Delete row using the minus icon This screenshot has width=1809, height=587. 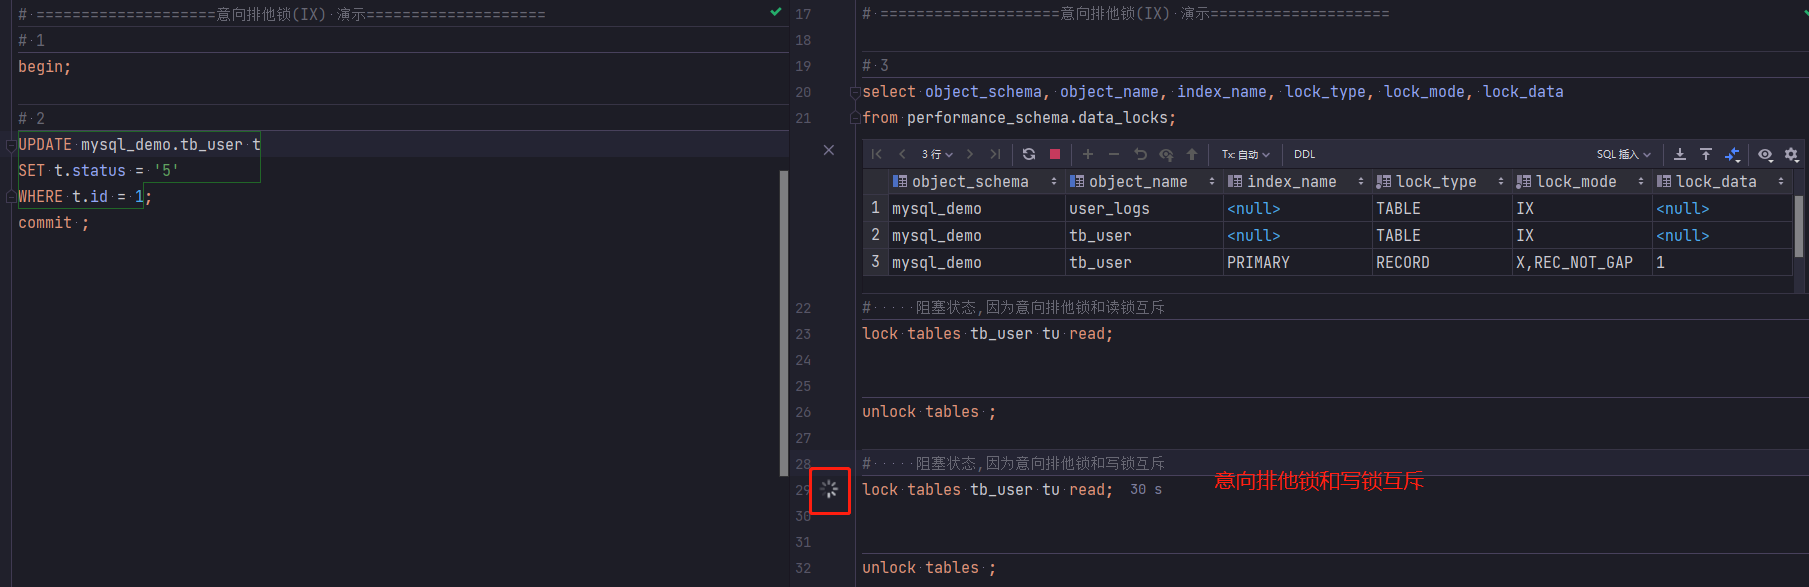coord(1114,154)
